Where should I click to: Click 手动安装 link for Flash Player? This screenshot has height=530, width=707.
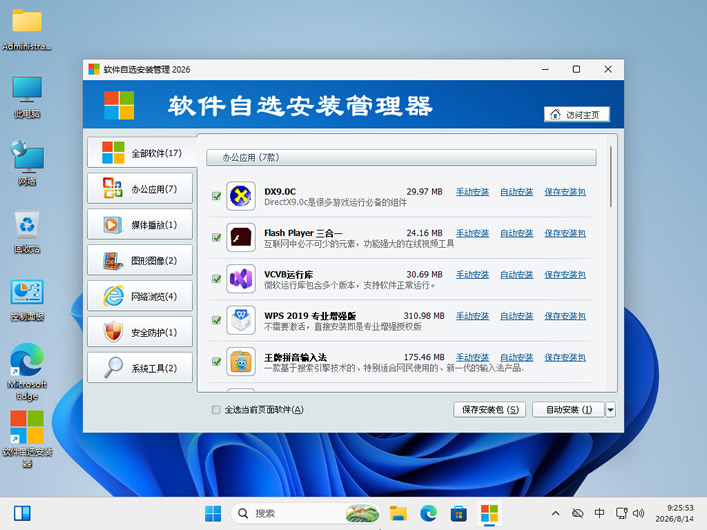(472, 233)
